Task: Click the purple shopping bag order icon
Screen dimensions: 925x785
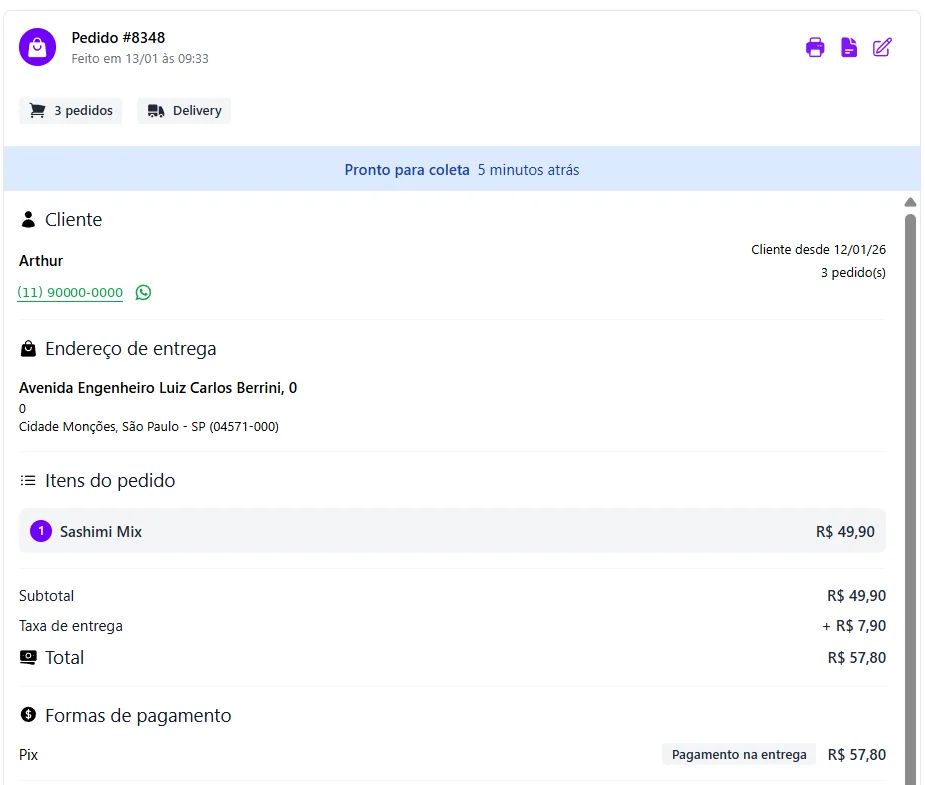Action: 37,47
